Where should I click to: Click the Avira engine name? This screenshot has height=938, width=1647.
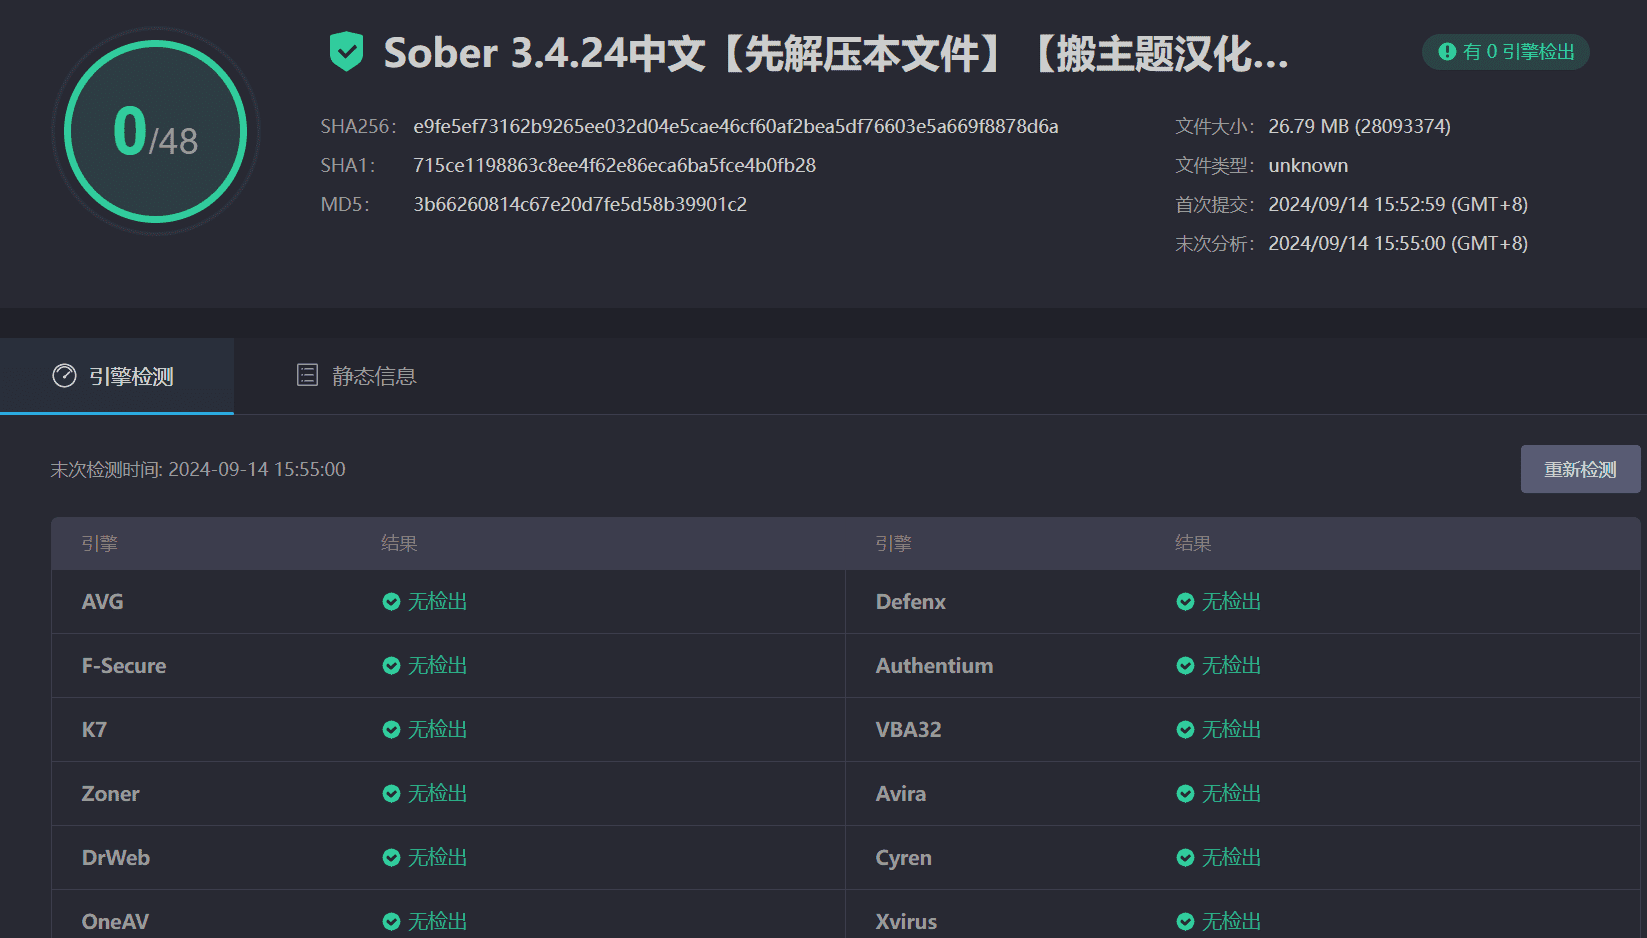coord(901,794)
